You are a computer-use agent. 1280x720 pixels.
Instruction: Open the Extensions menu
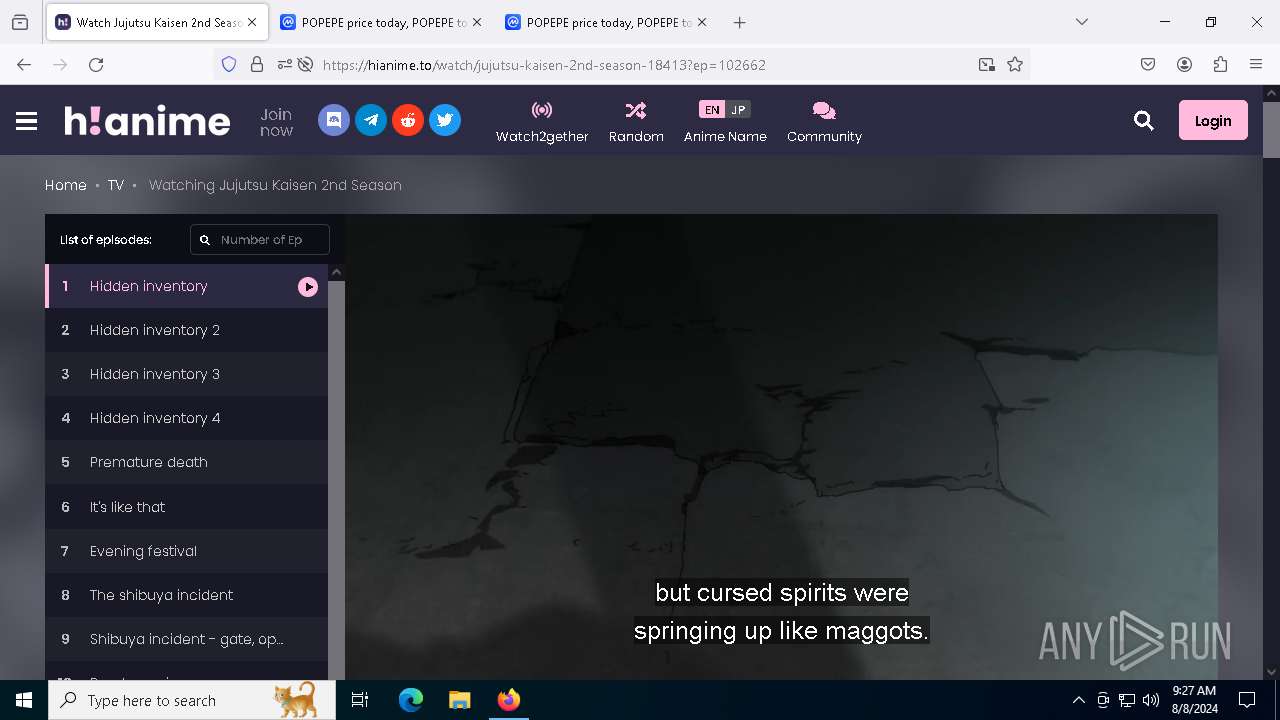click(x=1220, y=64)
